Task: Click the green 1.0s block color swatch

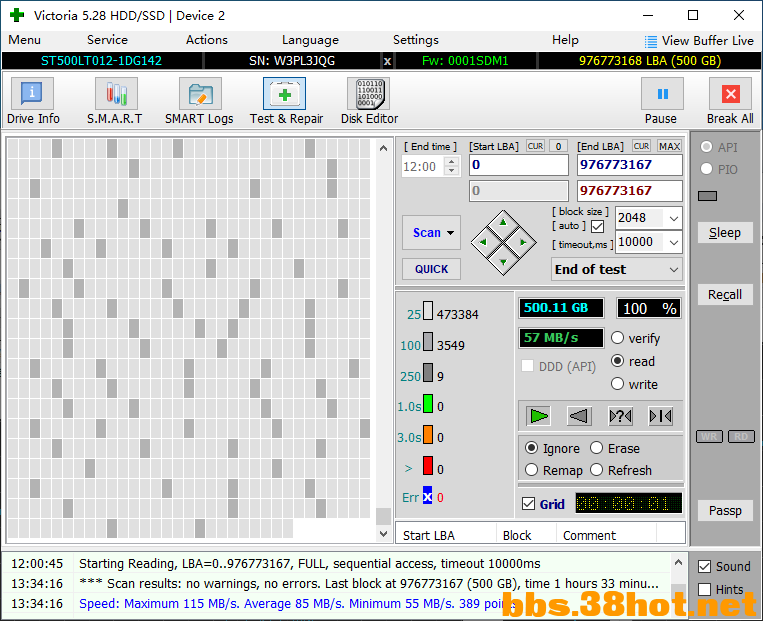Action: tap(428, 404)
